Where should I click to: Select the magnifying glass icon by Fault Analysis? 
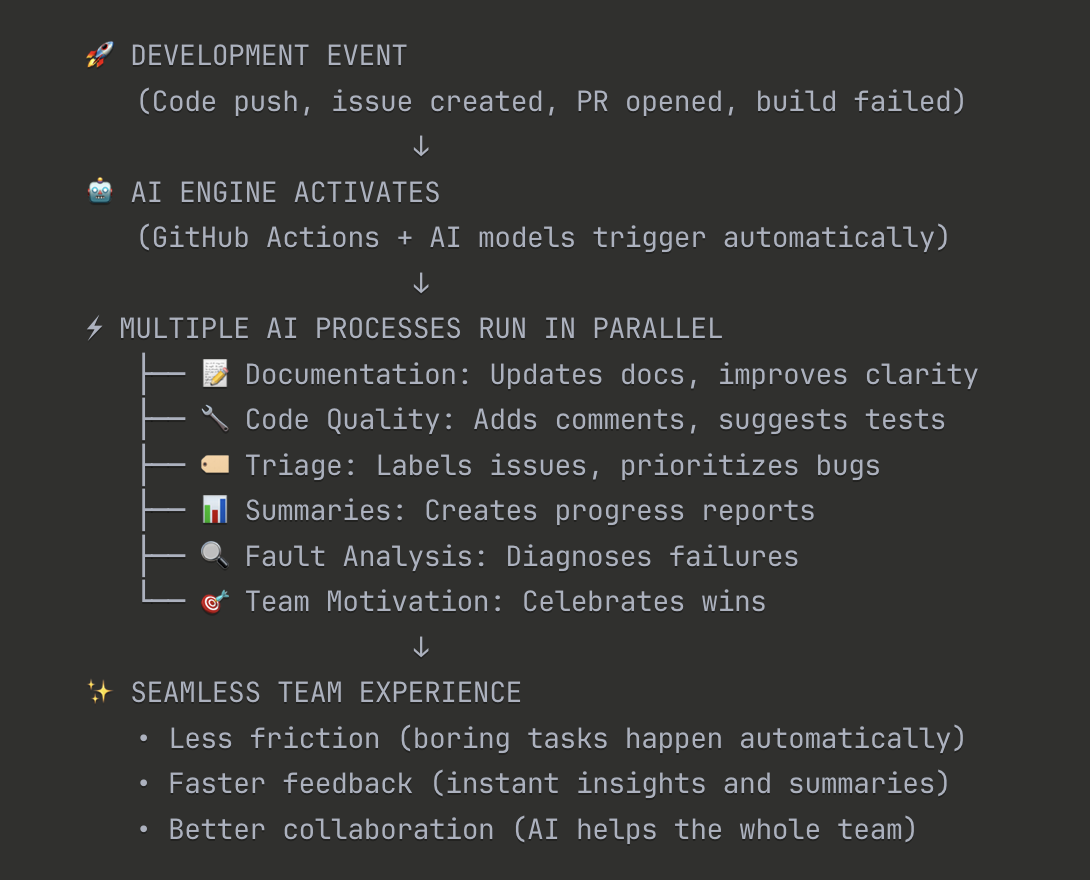click(x=215, y=556)
